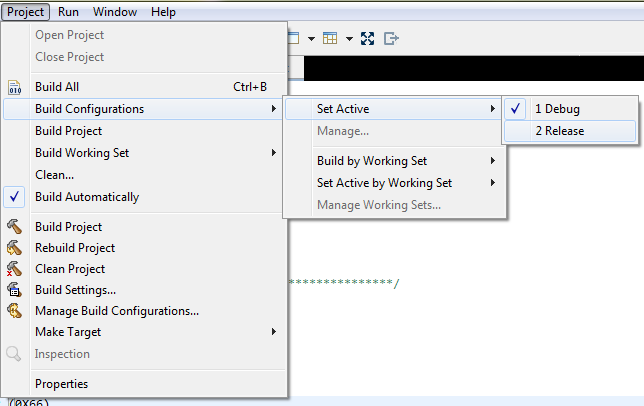Open the Run menu
Image resolution: width=644 pixels, height=406 pixels.
[68, 12]
